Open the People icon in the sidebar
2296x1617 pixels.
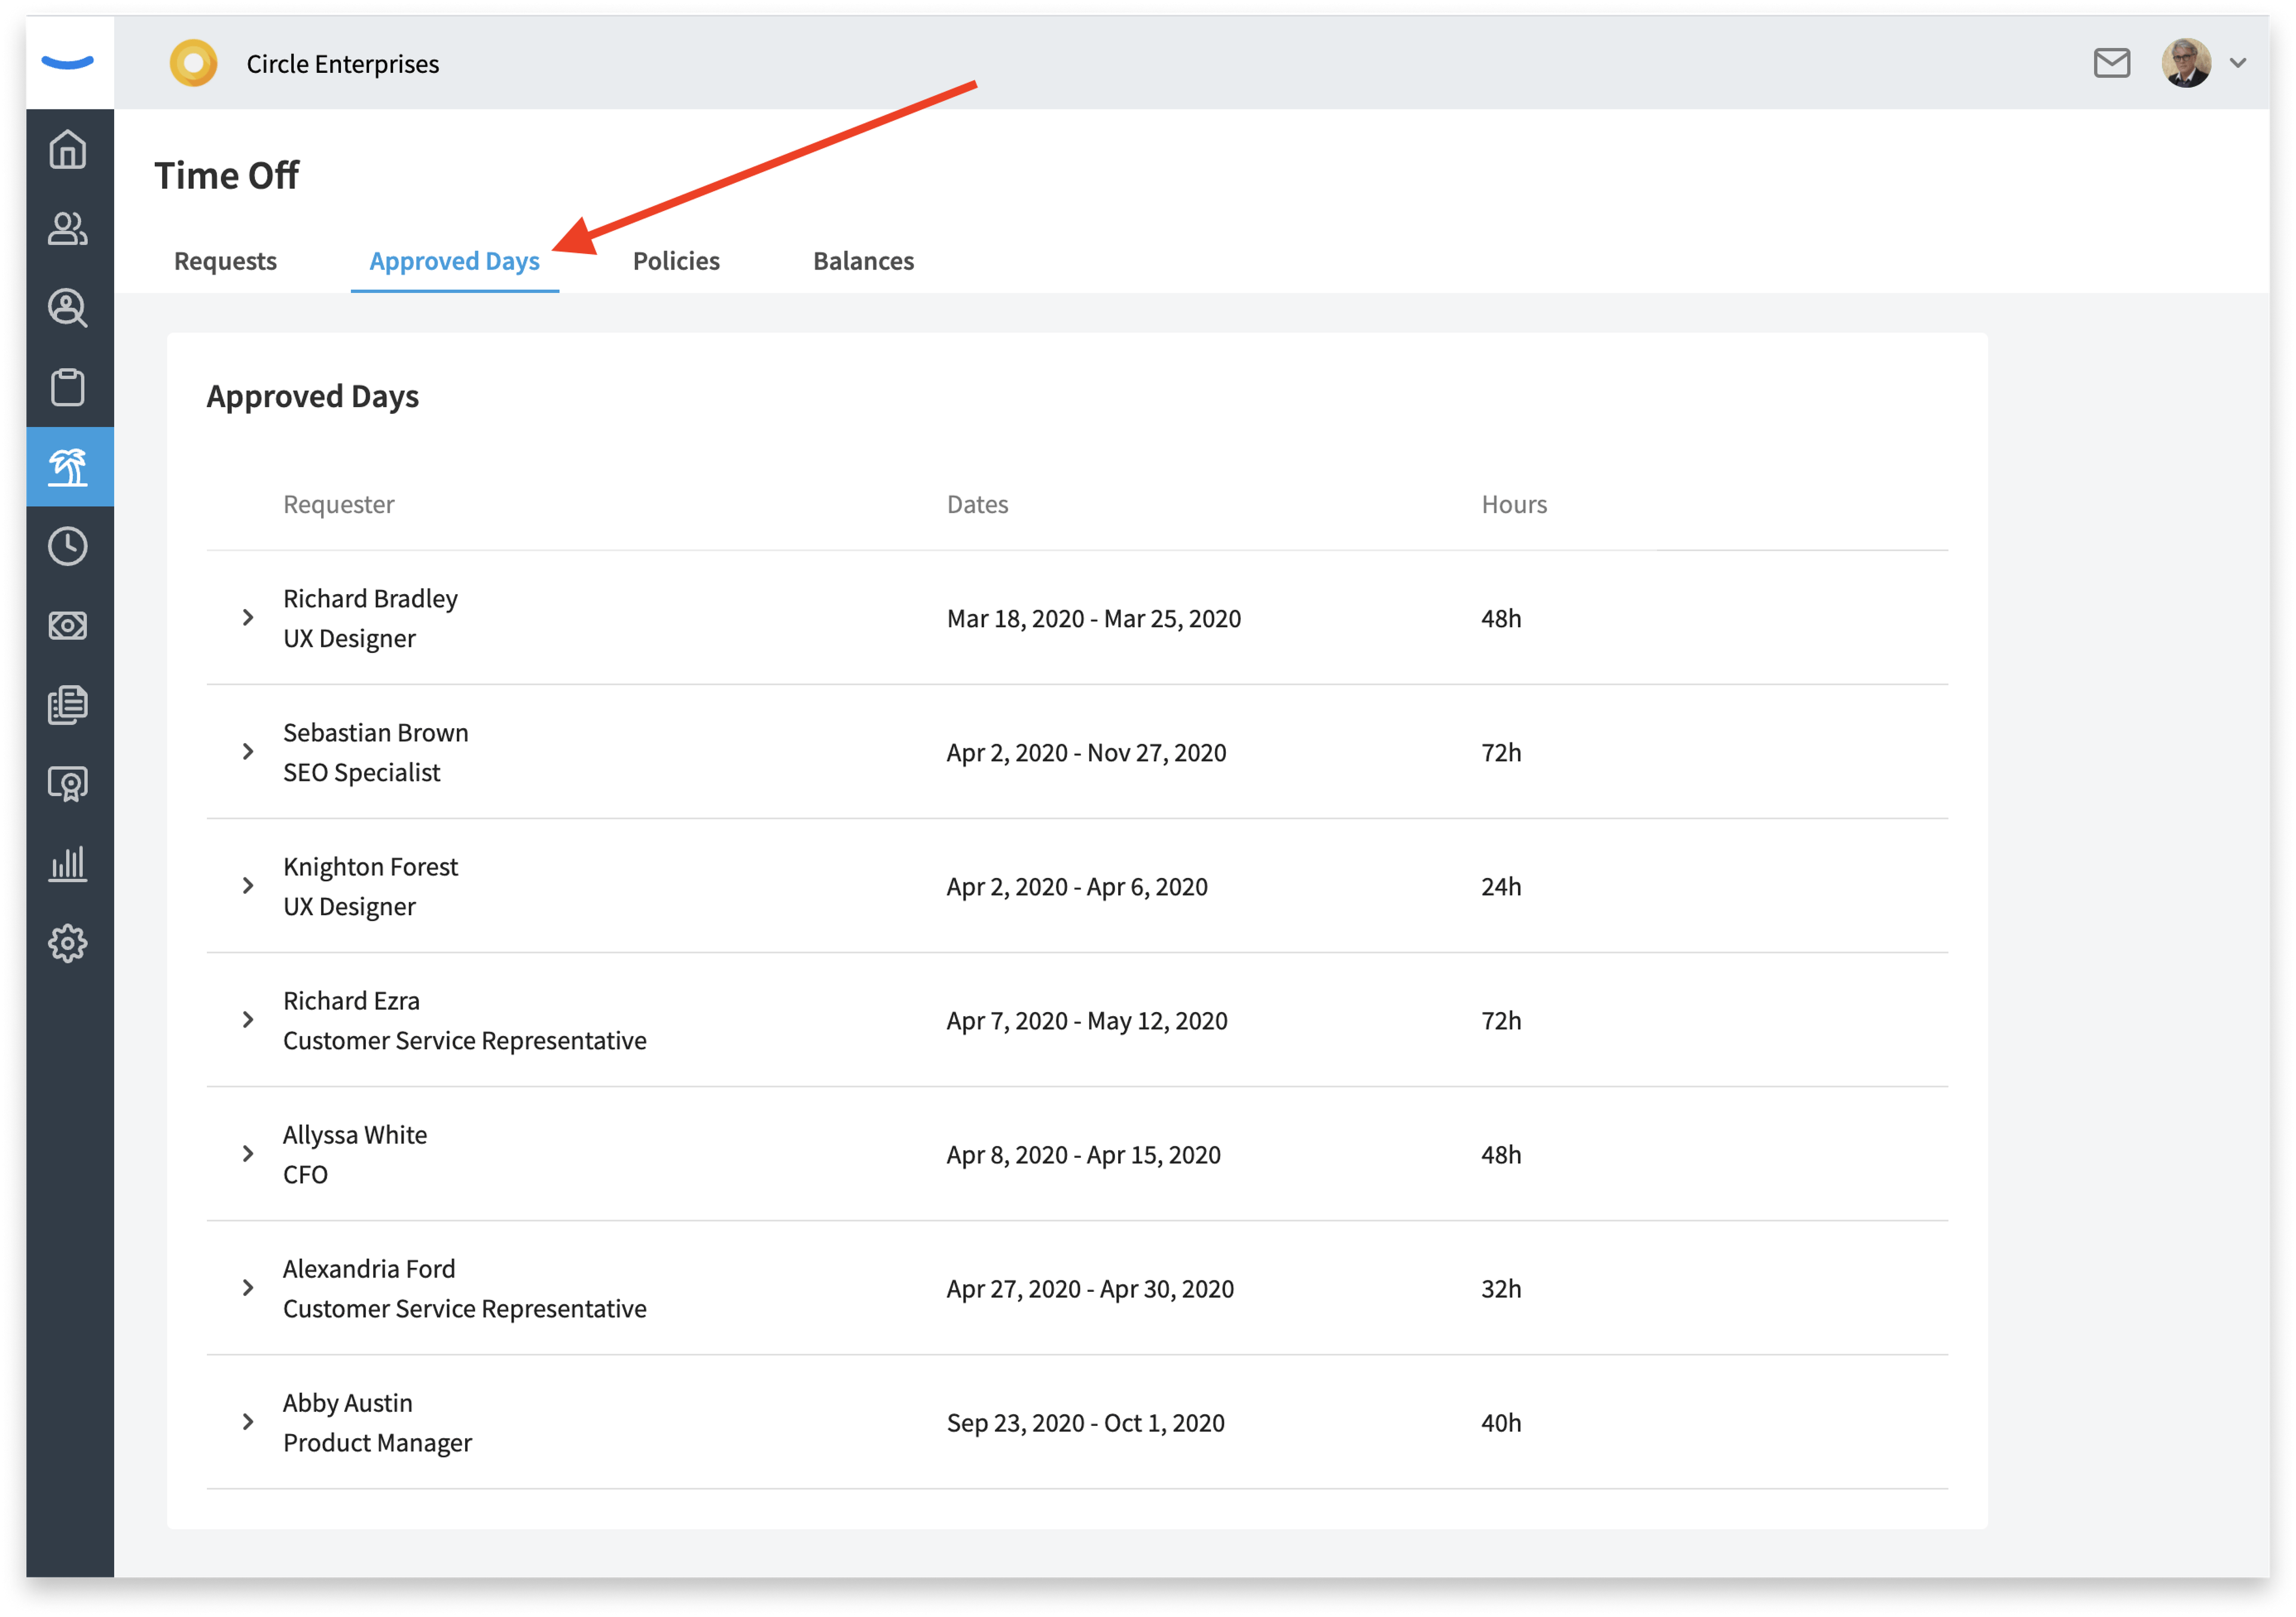pyautogui.click(x=68, y=229)
